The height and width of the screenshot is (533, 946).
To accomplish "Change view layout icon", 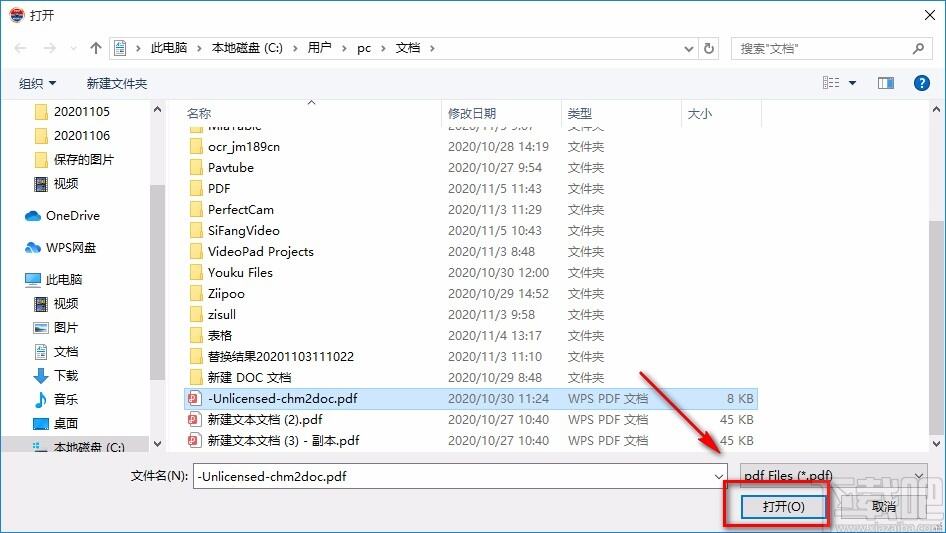I will click(x=831, y=83).
